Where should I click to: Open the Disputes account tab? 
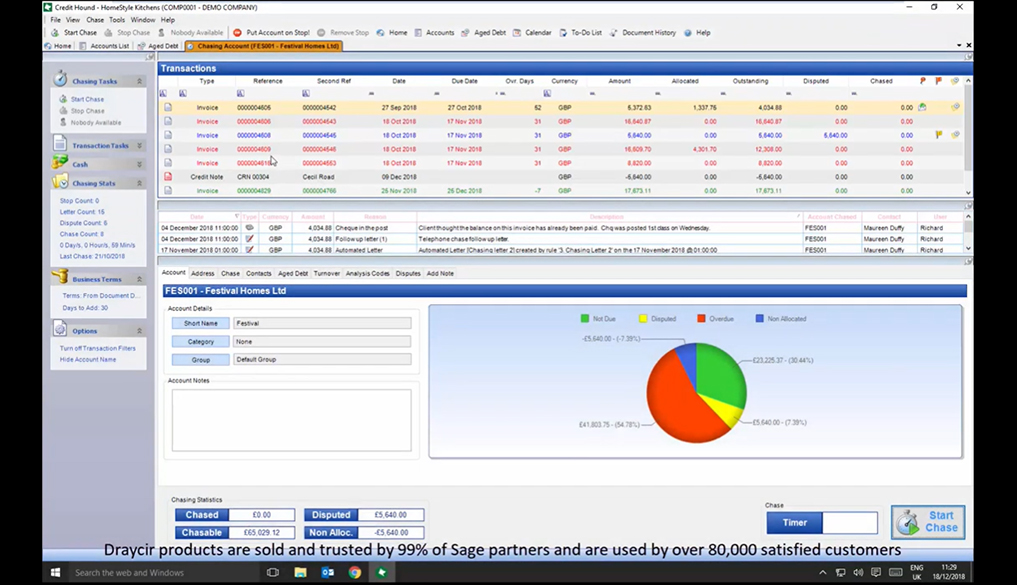(x=408, y=274)
